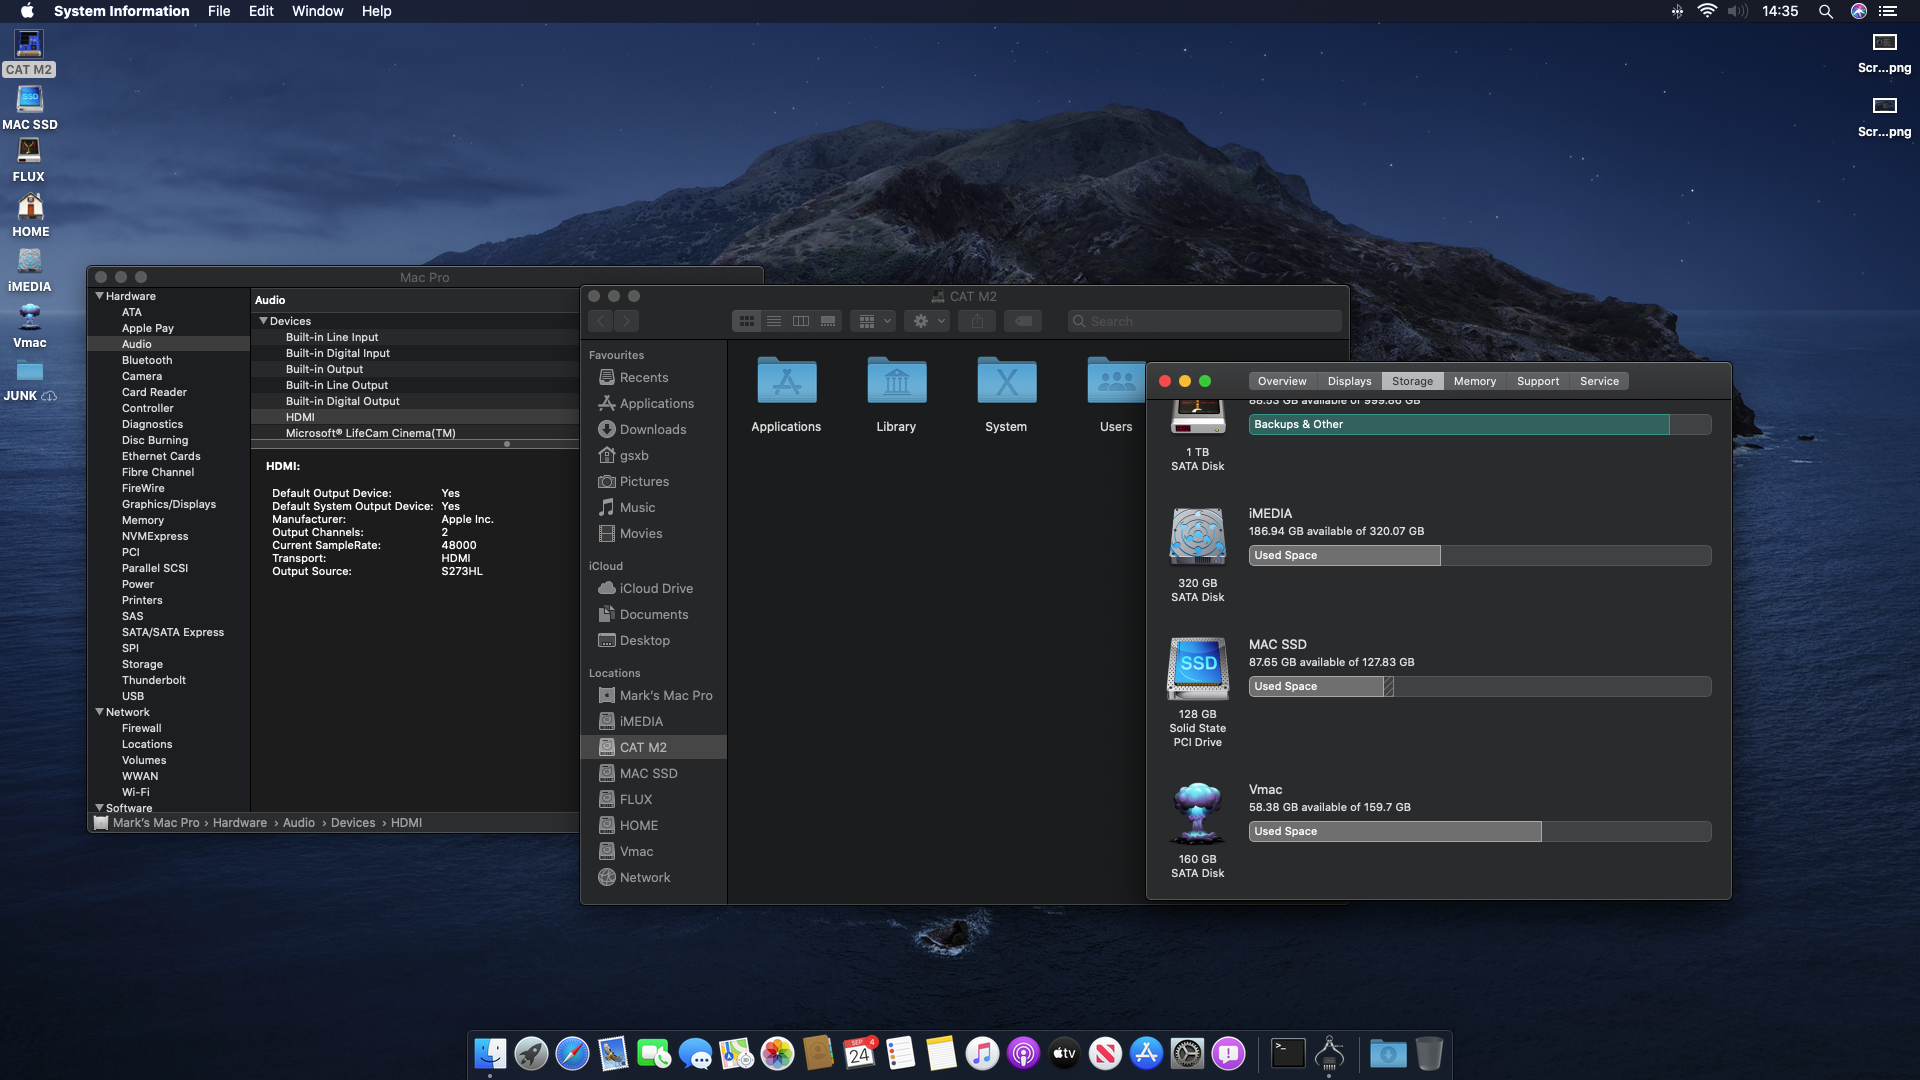Open the System folder icon
Screen dimensions: 1920x1080
[1006, 381]
